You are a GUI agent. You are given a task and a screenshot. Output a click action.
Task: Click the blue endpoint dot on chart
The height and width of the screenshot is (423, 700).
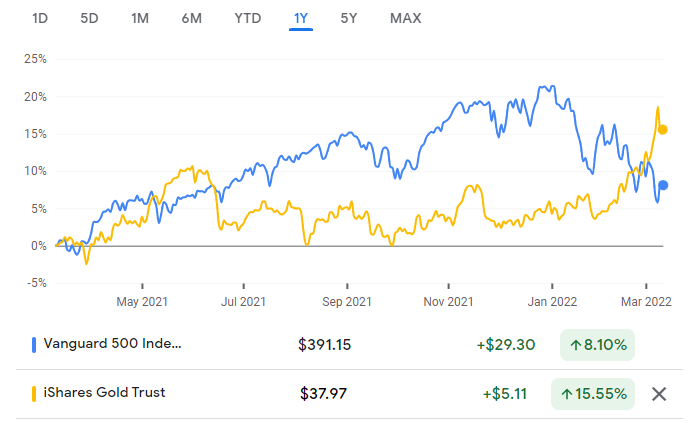(662, 185)
